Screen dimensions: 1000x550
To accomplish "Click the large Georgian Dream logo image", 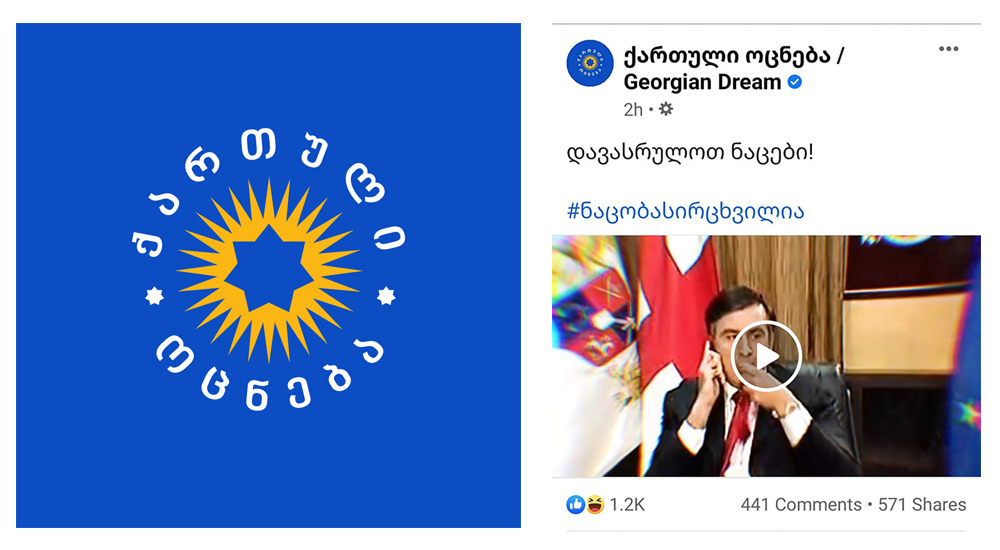I will pyautogui.click(x=268, y=276).
